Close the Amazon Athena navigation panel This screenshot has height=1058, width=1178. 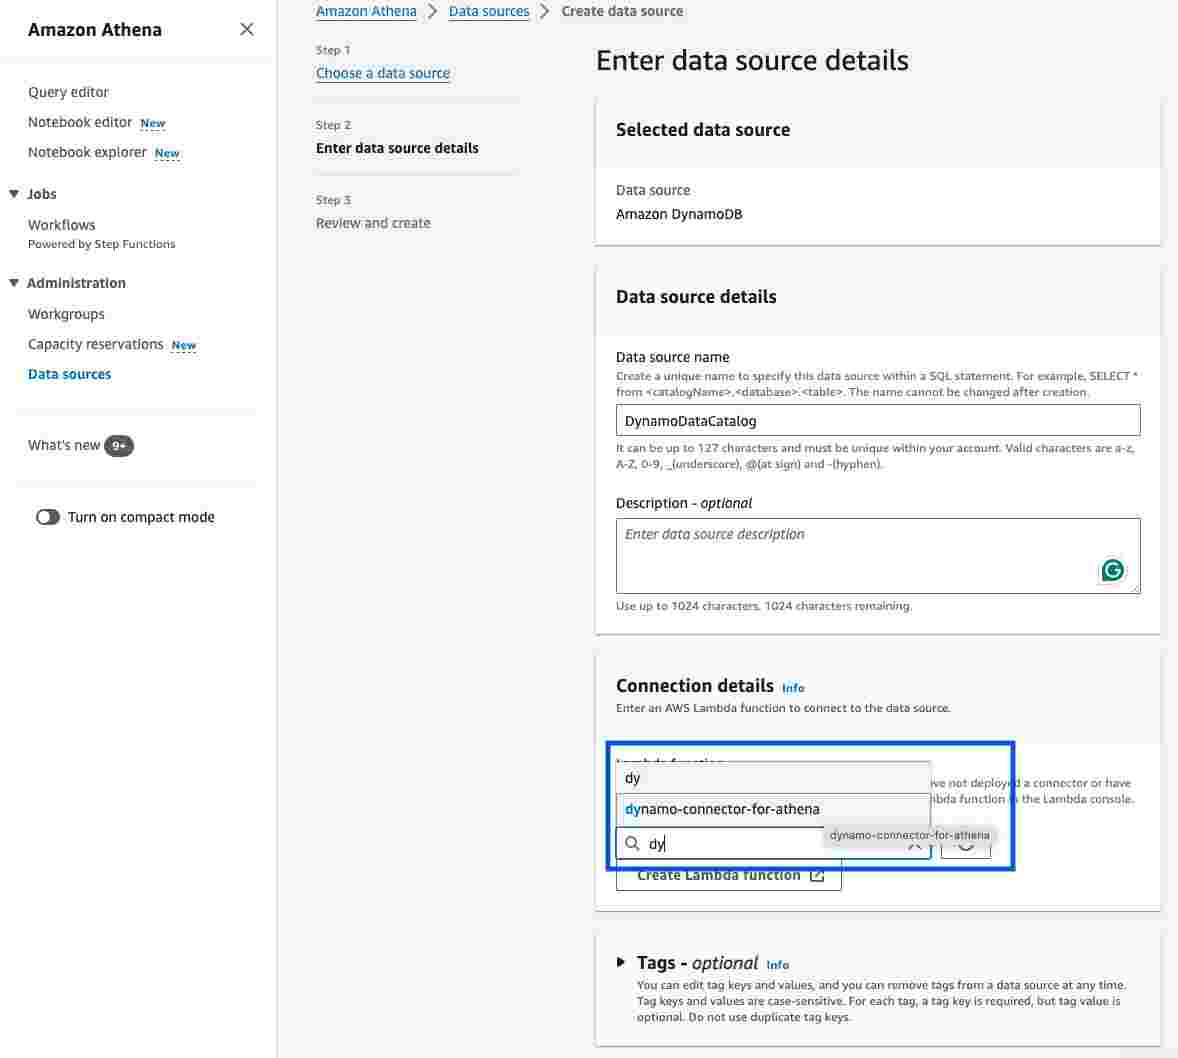click(x=246, y=29)
